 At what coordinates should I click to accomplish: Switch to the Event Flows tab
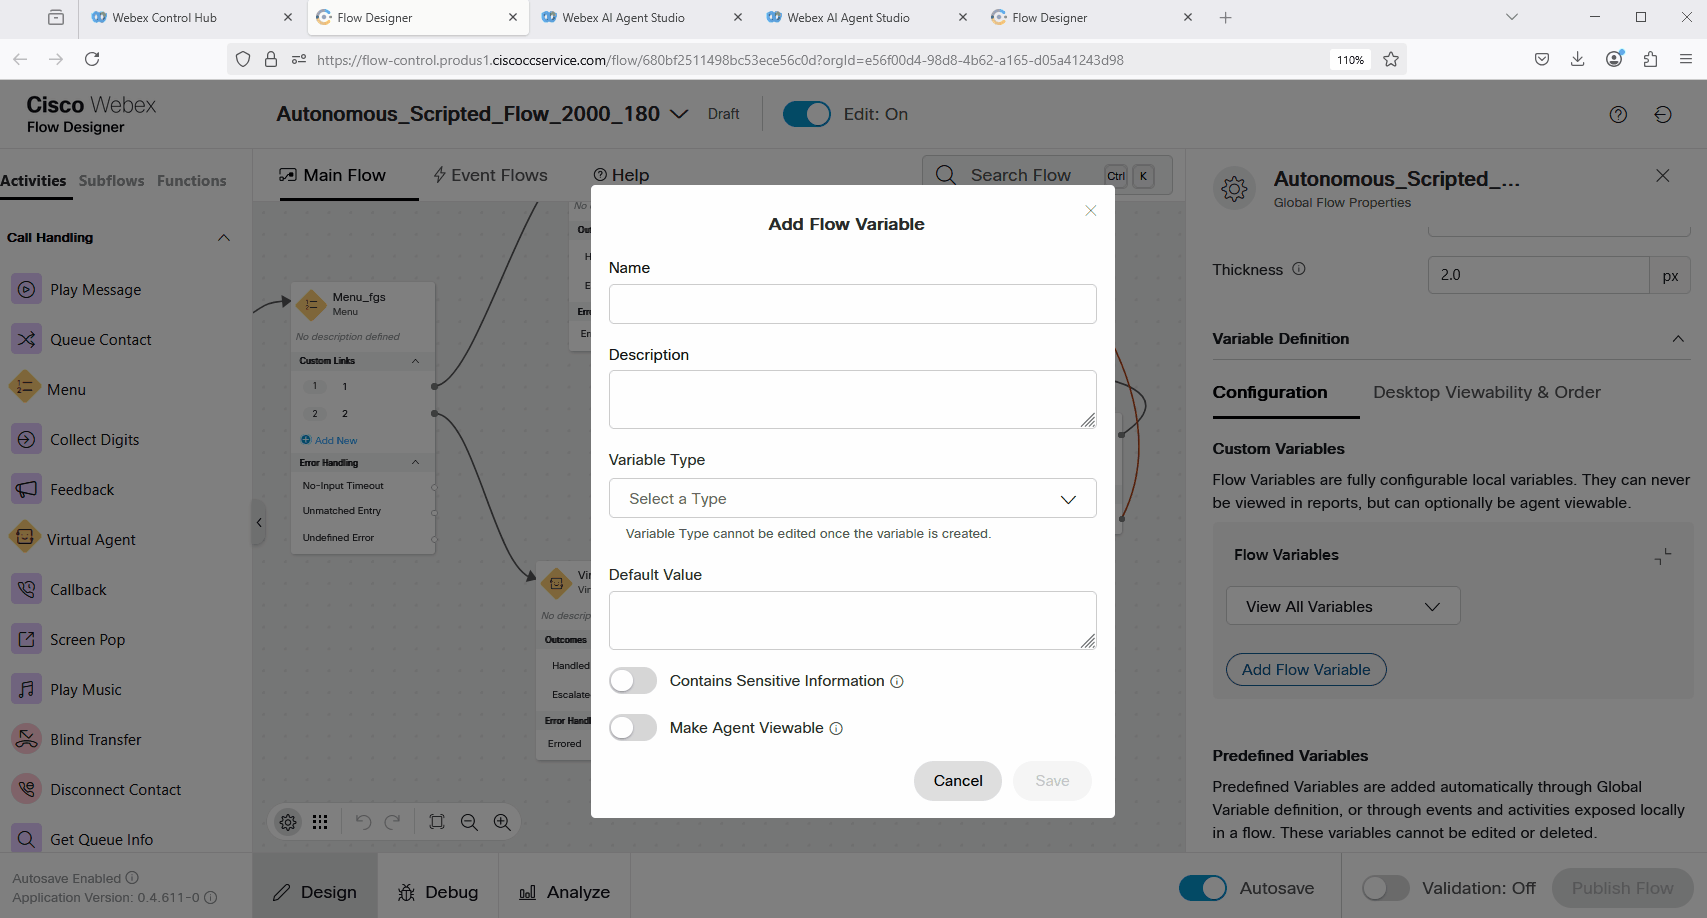pos(490,175)
